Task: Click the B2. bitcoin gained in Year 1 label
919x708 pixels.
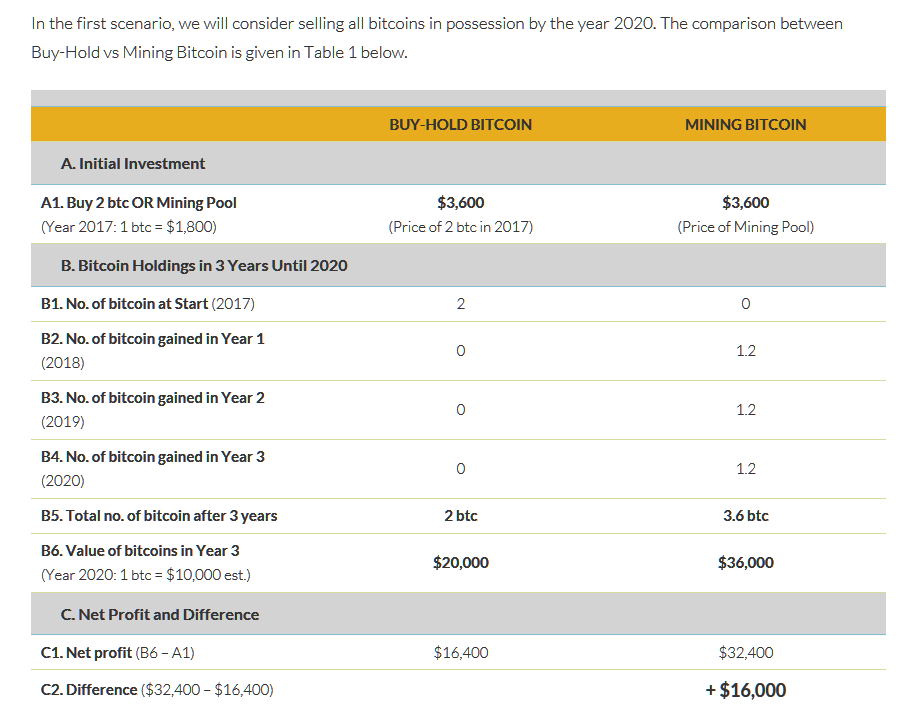Action: click(x=152, y=339)
